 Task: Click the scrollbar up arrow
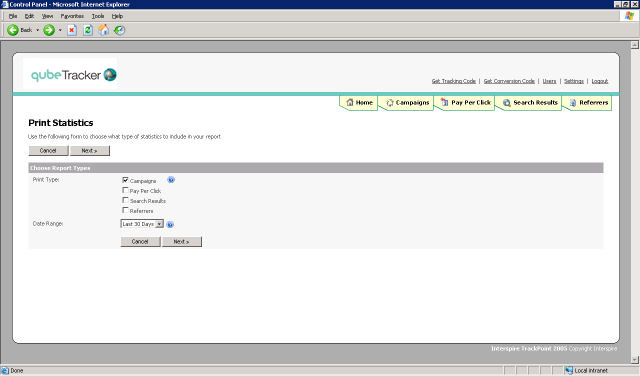pyautogui.click(x=635, y=45)
